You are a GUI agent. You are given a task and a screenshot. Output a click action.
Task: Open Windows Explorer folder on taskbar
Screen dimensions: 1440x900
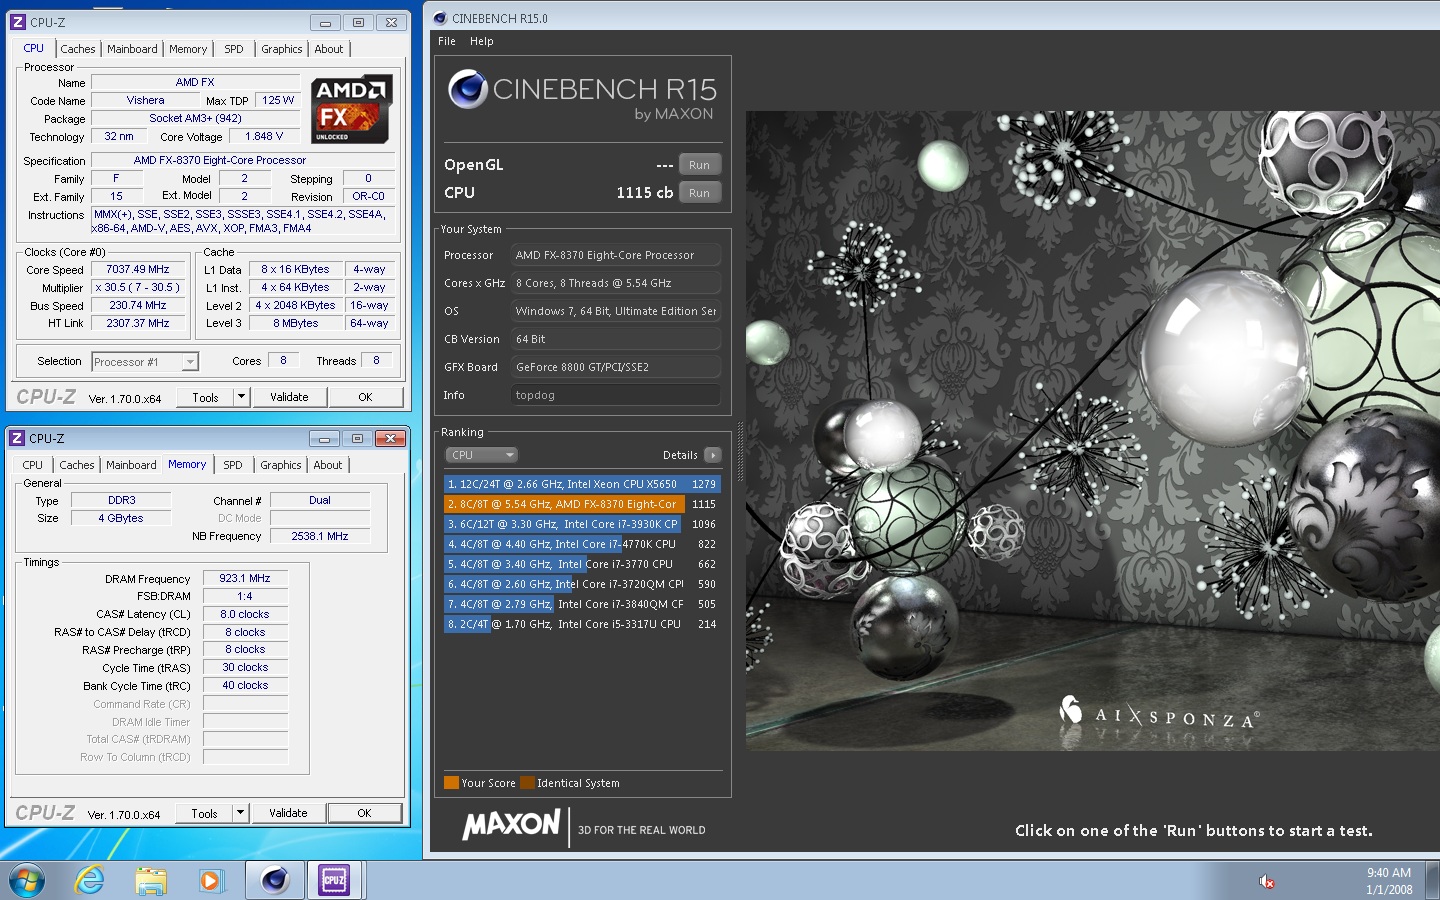[x=151, y=881]
